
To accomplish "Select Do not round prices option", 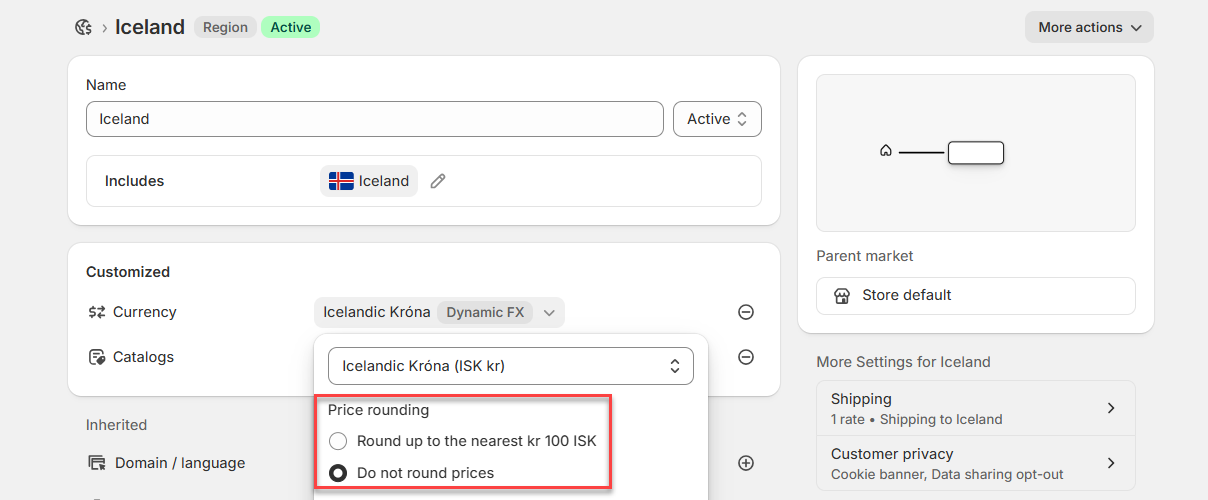I will click(338, 473).
